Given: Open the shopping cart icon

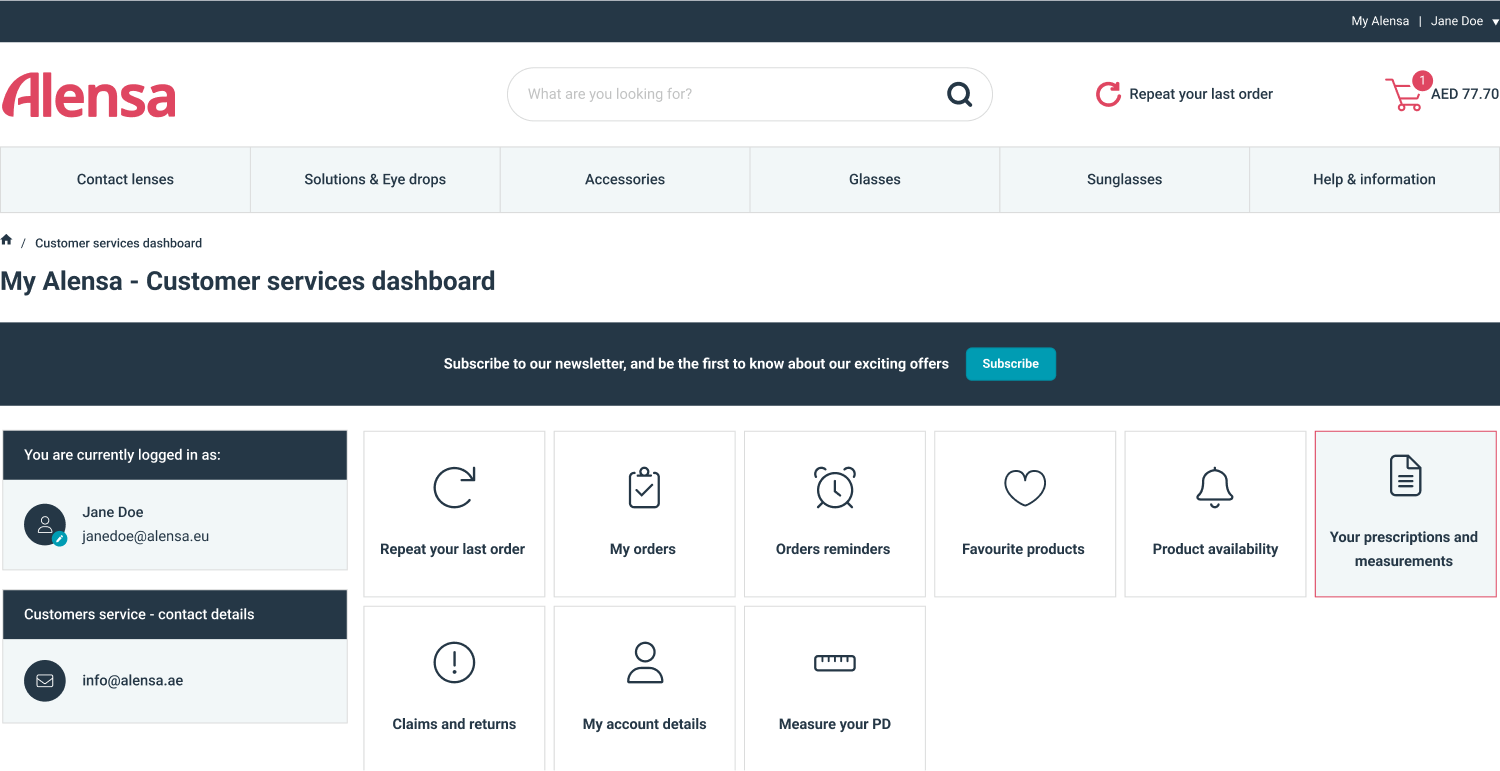Looking at the screenshot, I should click(1404, 95).
